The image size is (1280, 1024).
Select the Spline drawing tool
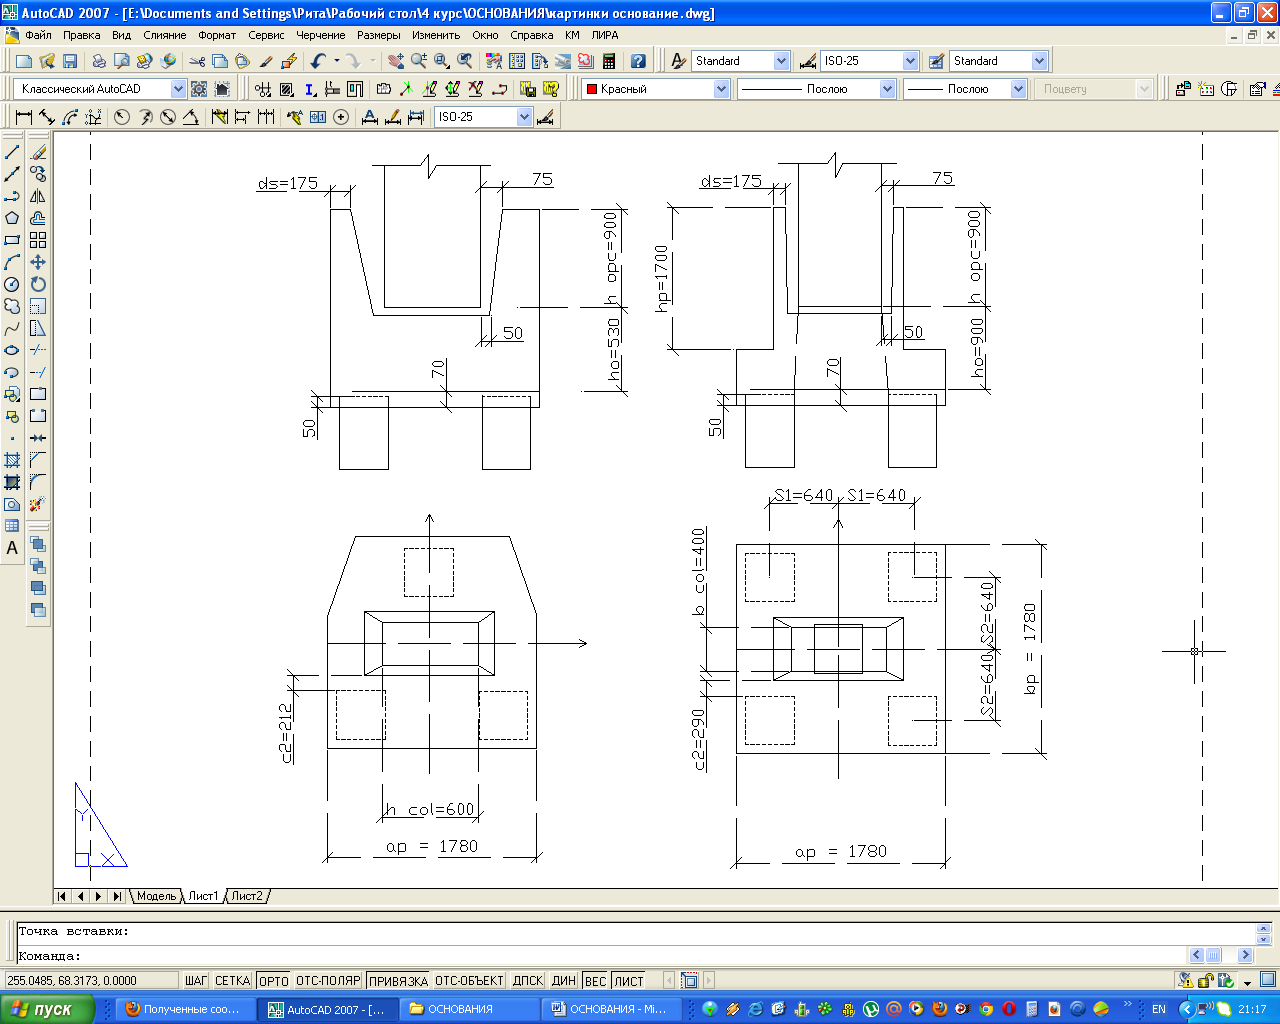(x=12, y=328)
